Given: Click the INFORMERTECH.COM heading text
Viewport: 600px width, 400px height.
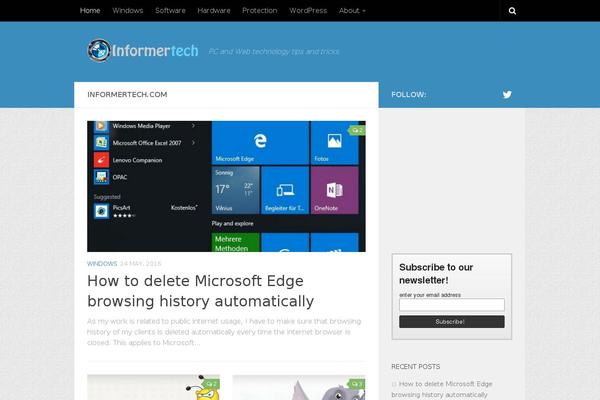Looking at the screenshot, I should coord(127,95).
